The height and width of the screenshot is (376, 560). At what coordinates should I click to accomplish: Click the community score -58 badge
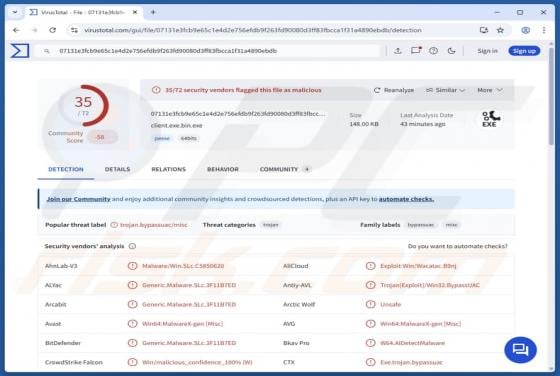pyautogui.click(x=101, y=137)
